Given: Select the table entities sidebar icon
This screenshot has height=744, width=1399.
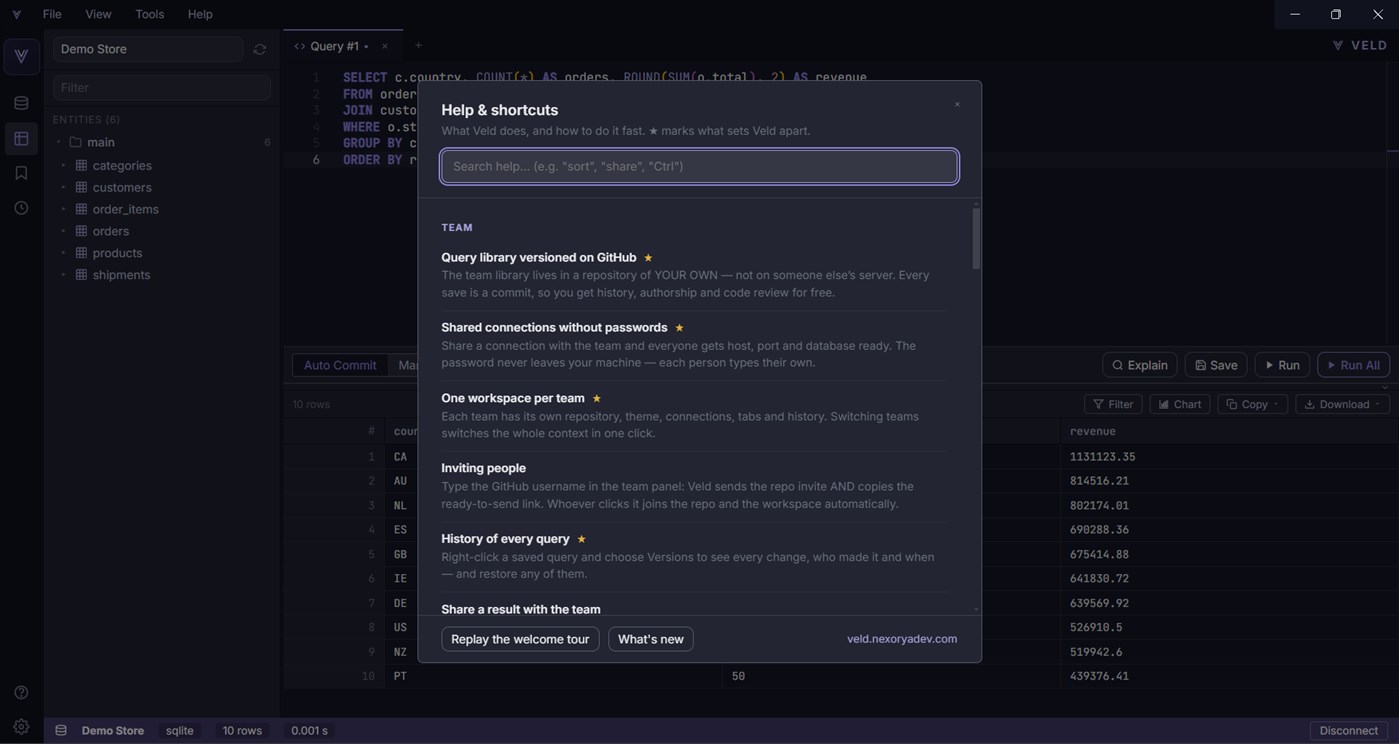Looking at the screenshot, I should pyautogui.click(x=21, y=138).
